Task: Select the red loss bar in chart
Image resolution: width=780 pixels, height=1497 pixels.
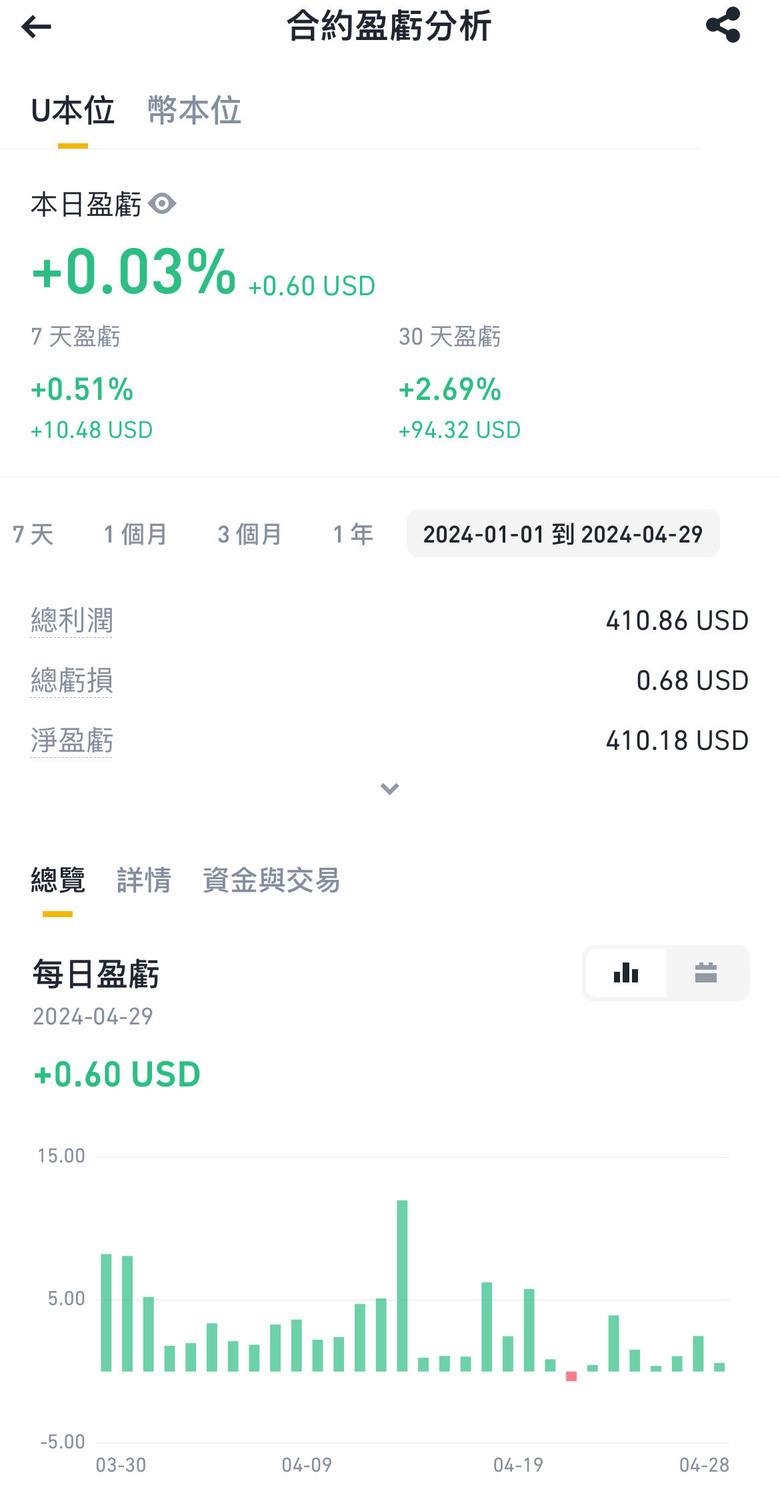Action: point(571,1376)
